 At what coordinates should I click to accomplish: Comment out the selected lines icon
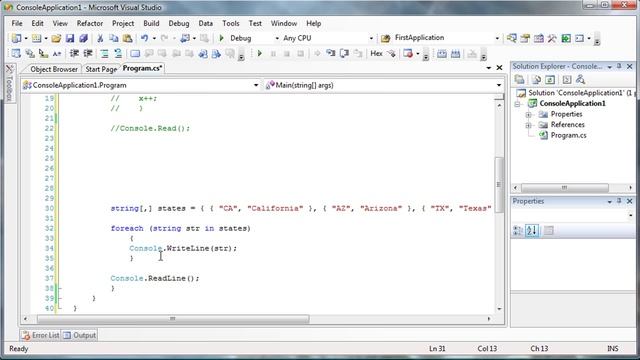104,53
